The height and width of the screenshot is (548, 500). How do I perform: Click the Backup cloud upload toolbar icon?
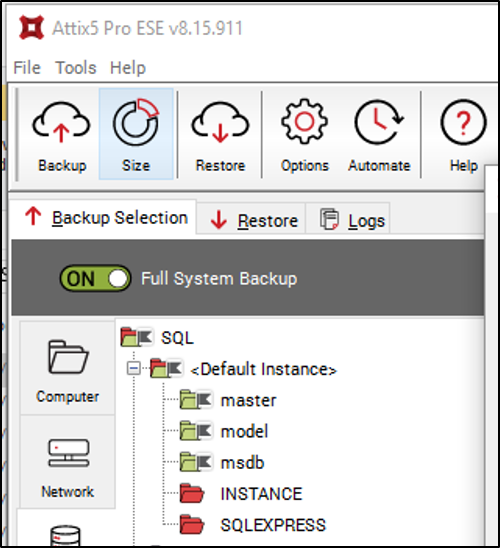click(61, 123)
